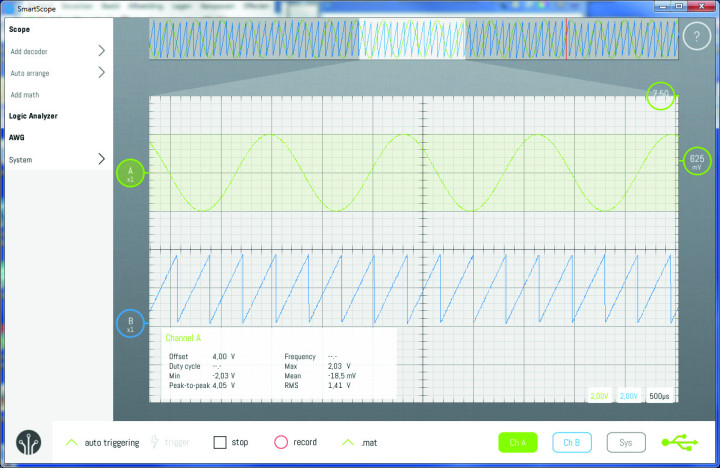Open the AWG menu section
Viewport: 720px width, 468px height.
pyautogui.click(x=17, y=138)
